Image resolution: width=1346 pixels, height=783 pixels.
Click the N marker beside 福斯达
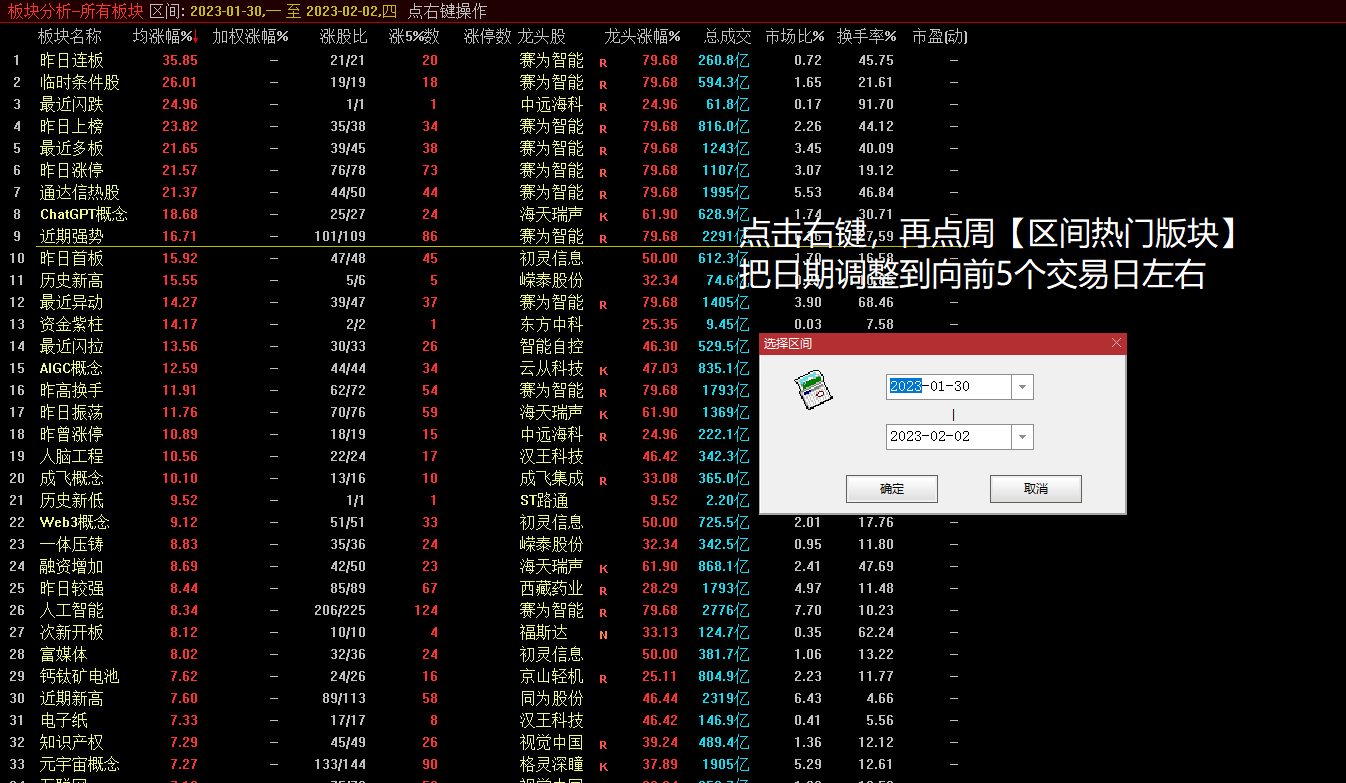click(603, 634)
